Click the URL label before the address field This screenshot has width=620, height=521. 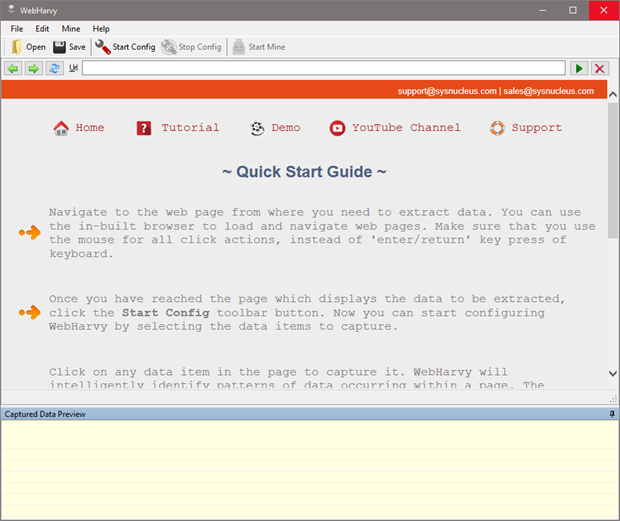pyautogui.click(x=74, y=68)
